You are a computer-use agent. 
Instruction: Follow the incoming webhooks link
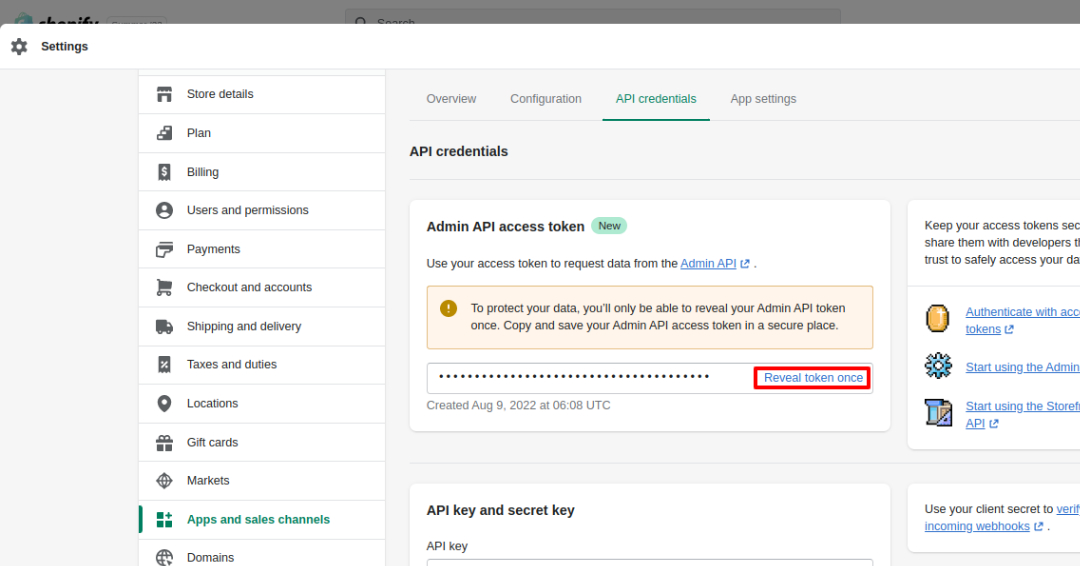[x=977, y=526]
